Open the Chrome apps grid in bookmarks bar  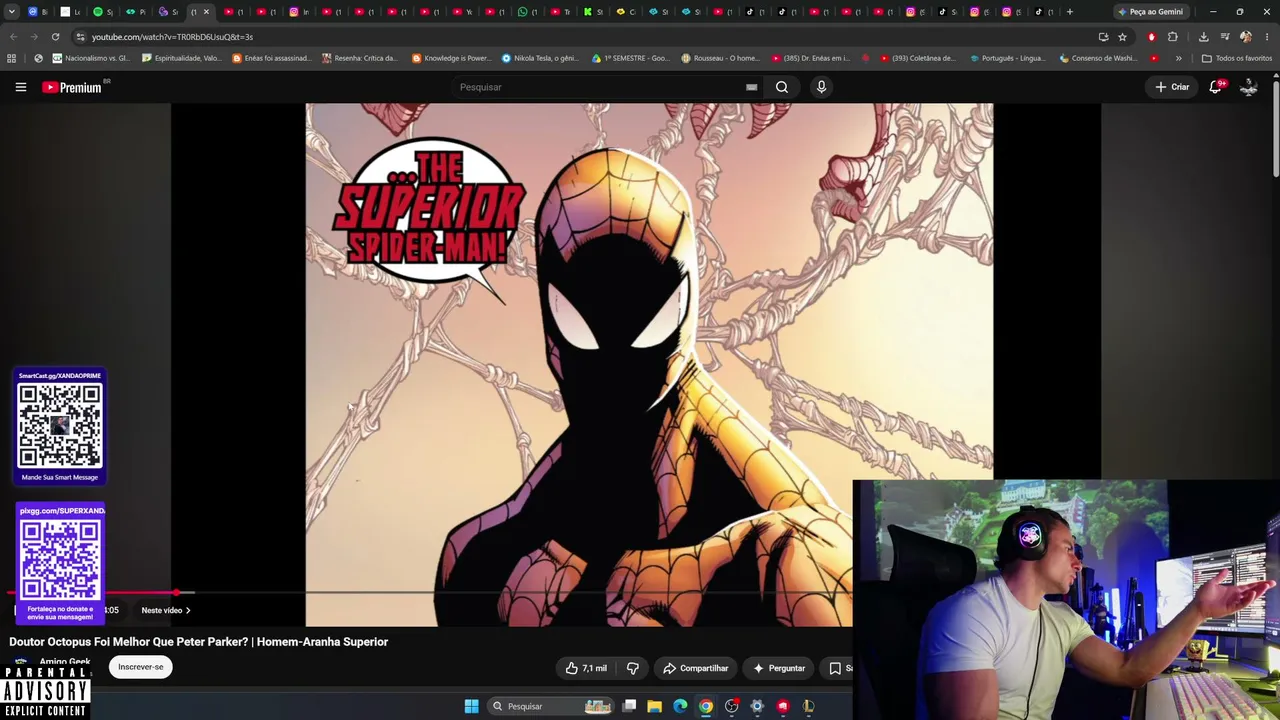coord(12,58)
